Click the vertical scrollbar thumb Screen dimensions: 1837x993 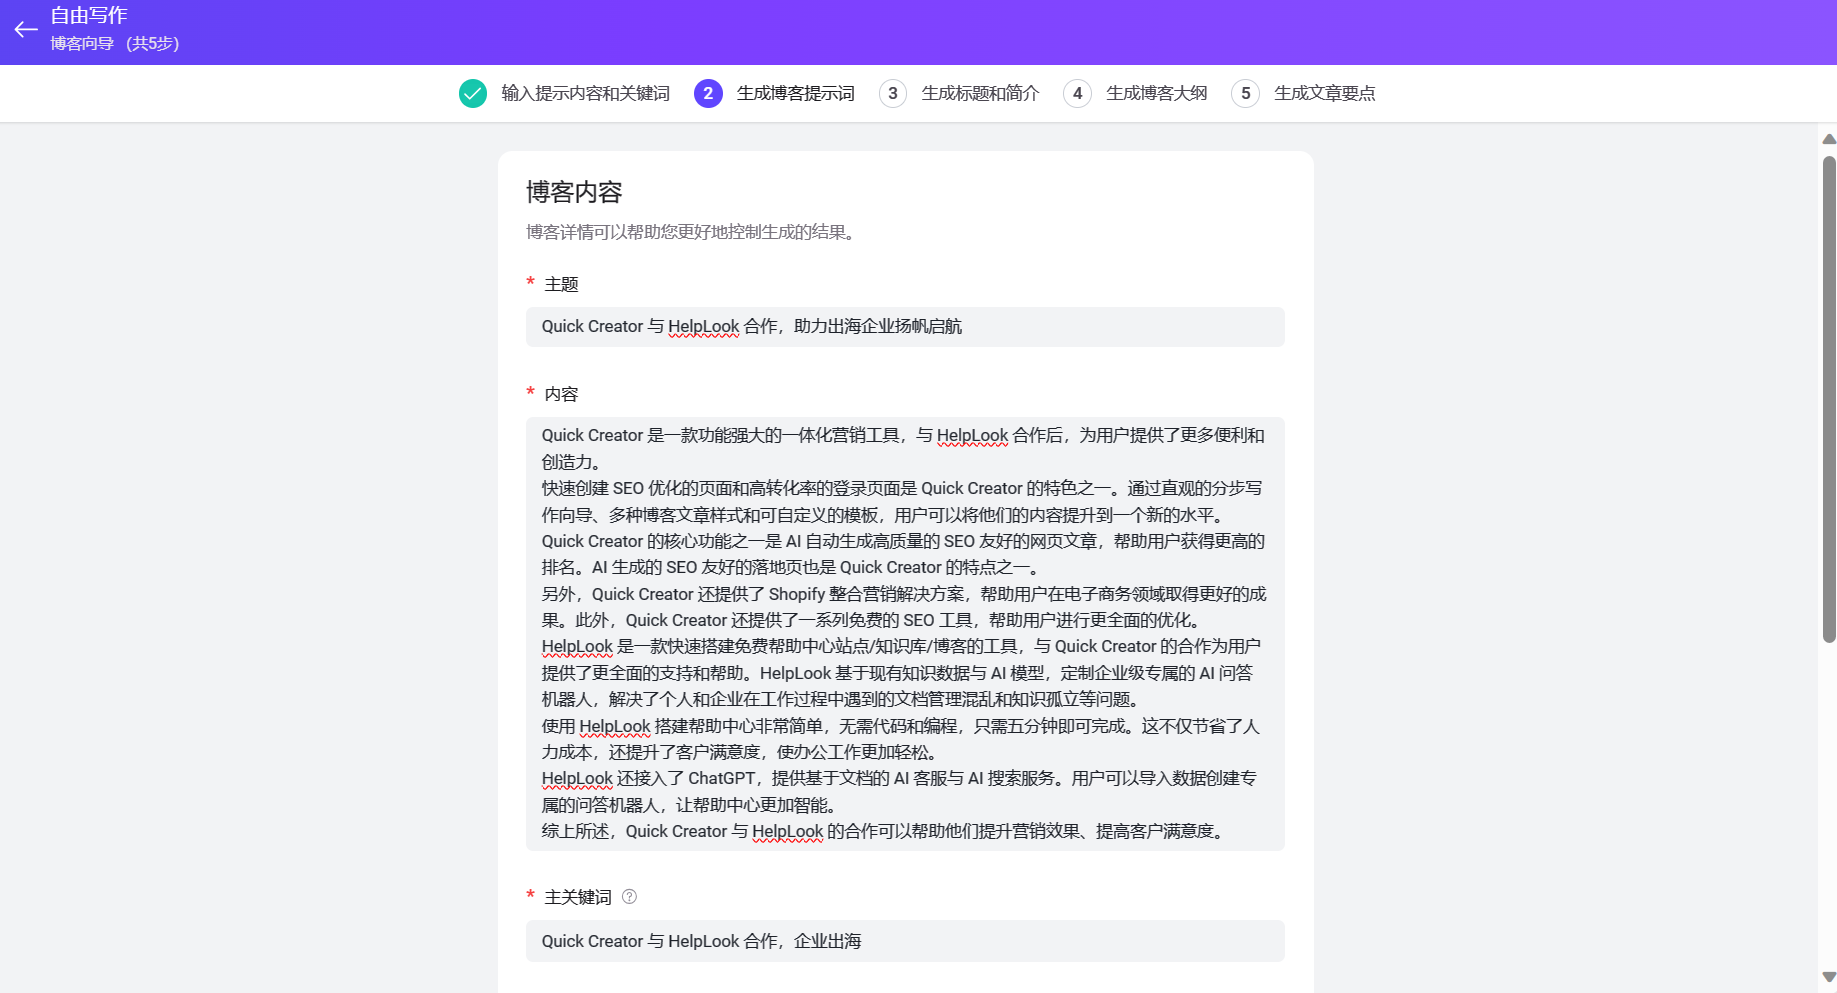[1829, 399]
